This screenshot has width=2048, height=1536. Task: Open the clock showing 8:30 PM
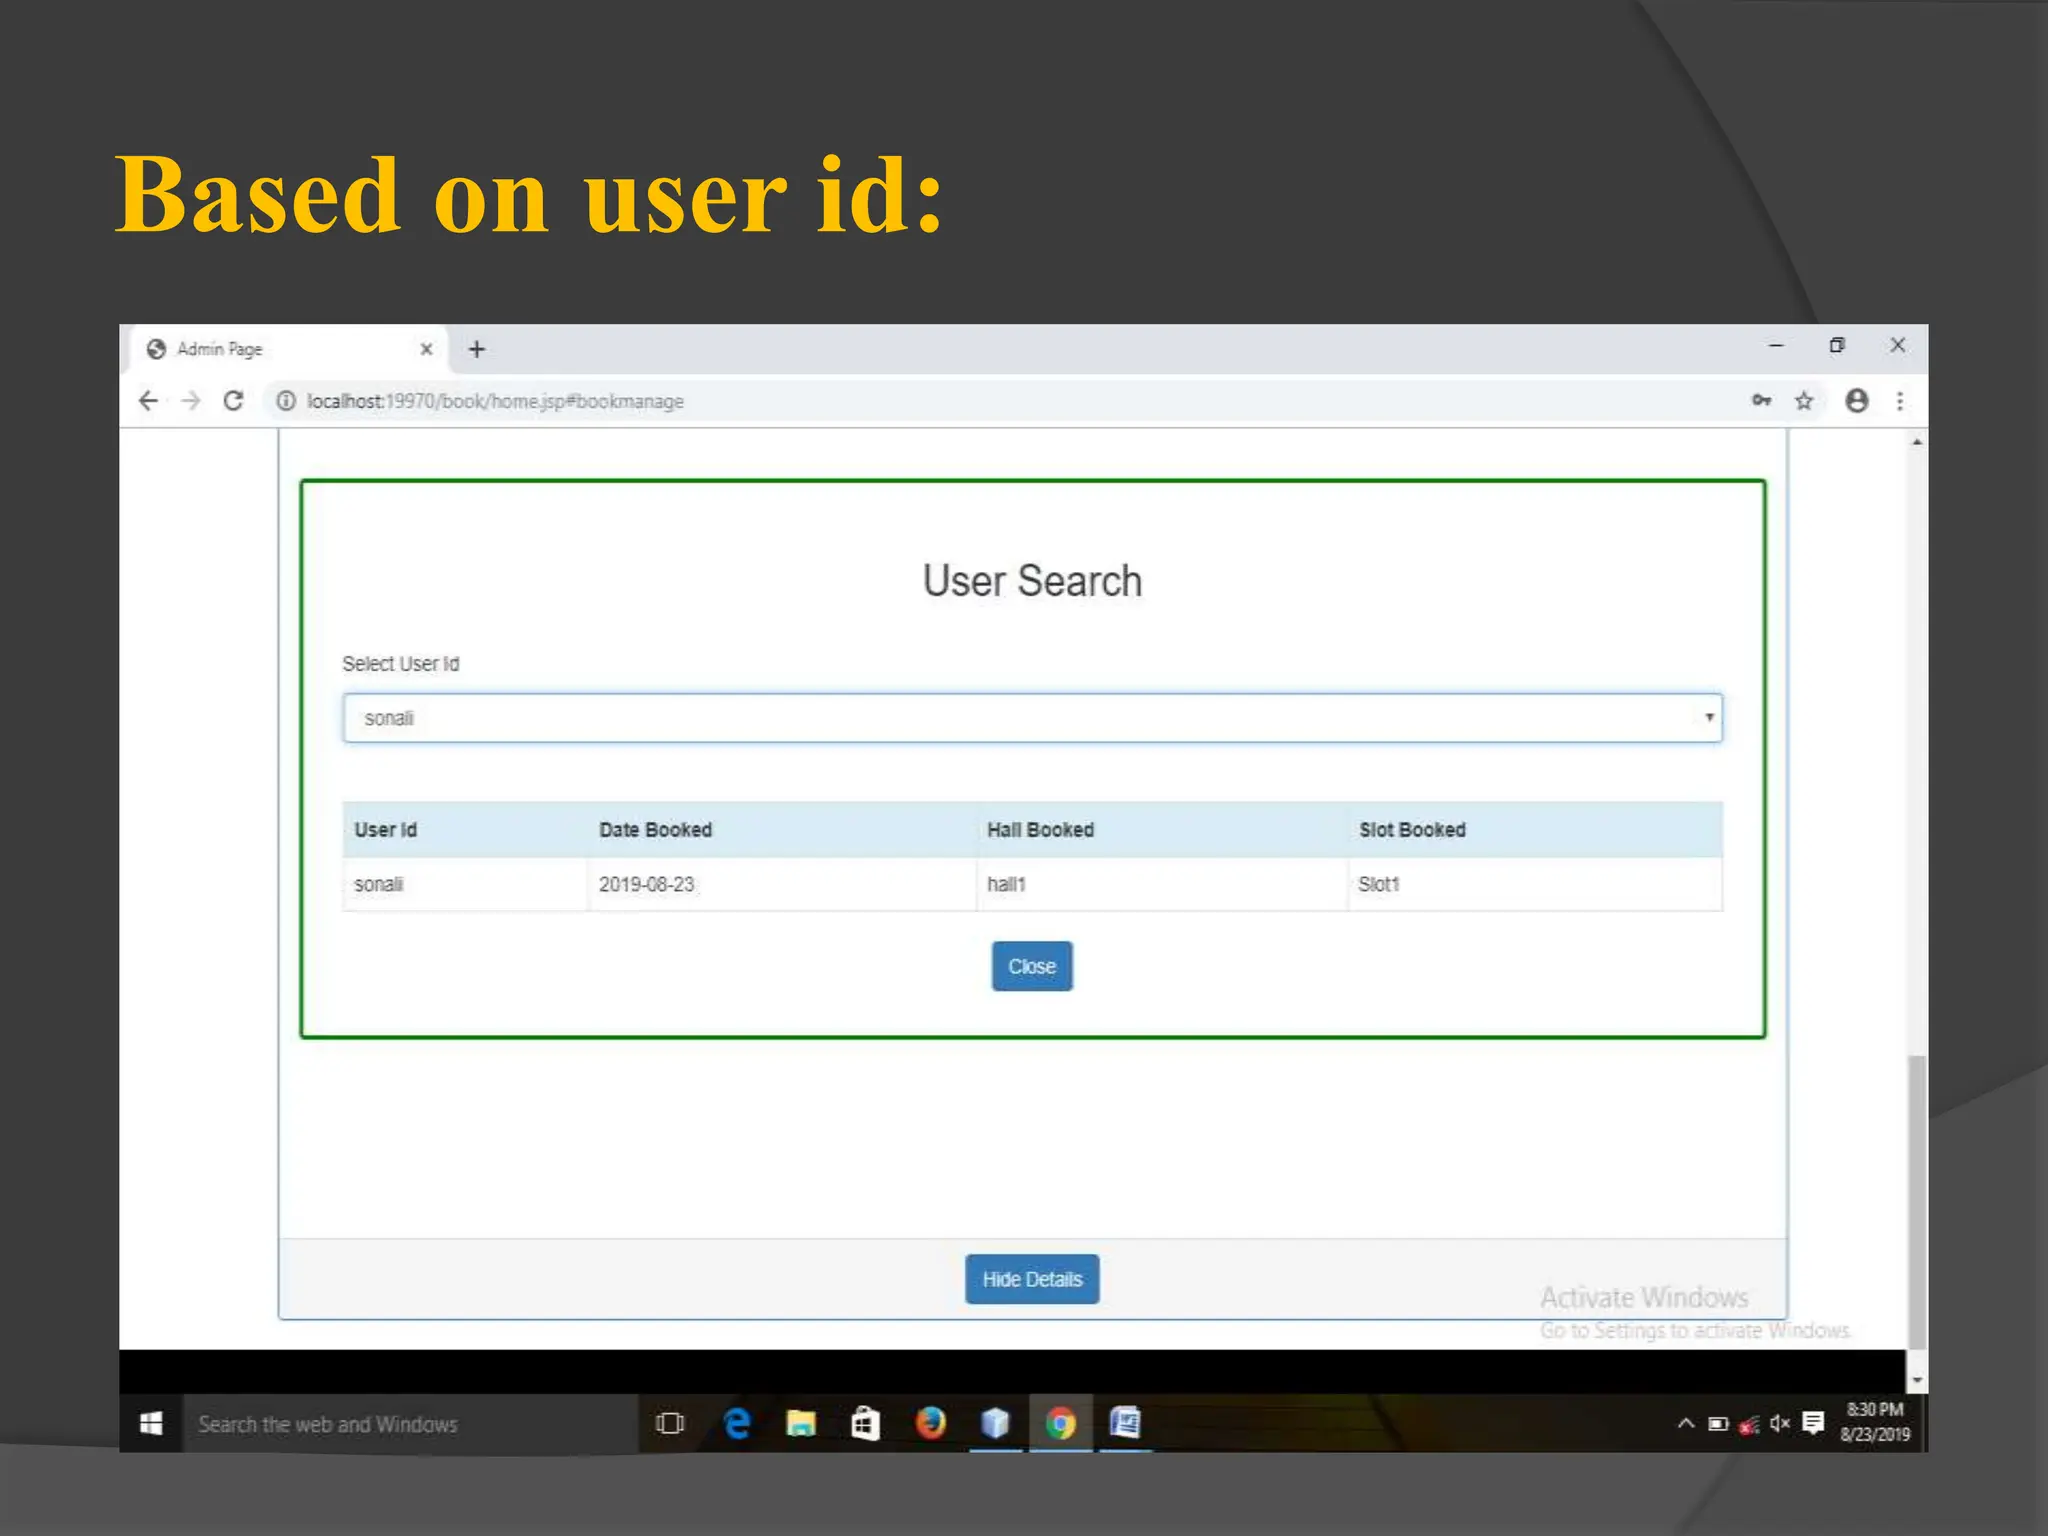pyautogui.click(x=1875, y=1422)
